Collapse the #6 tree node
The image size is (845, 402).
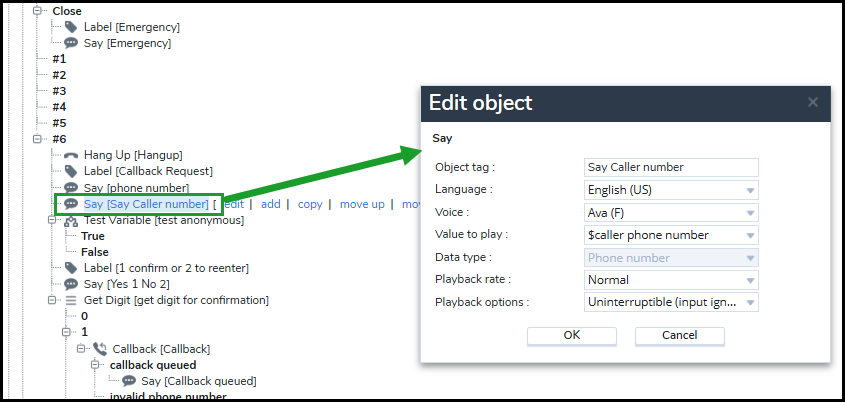point(37,139)
